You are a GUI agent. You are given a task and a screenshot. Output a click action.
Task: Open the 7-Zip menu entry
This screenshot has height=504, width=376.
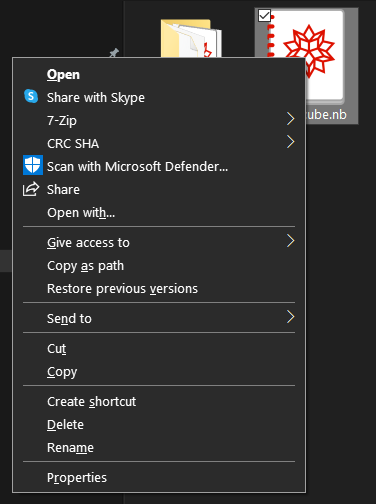point(159,121)
